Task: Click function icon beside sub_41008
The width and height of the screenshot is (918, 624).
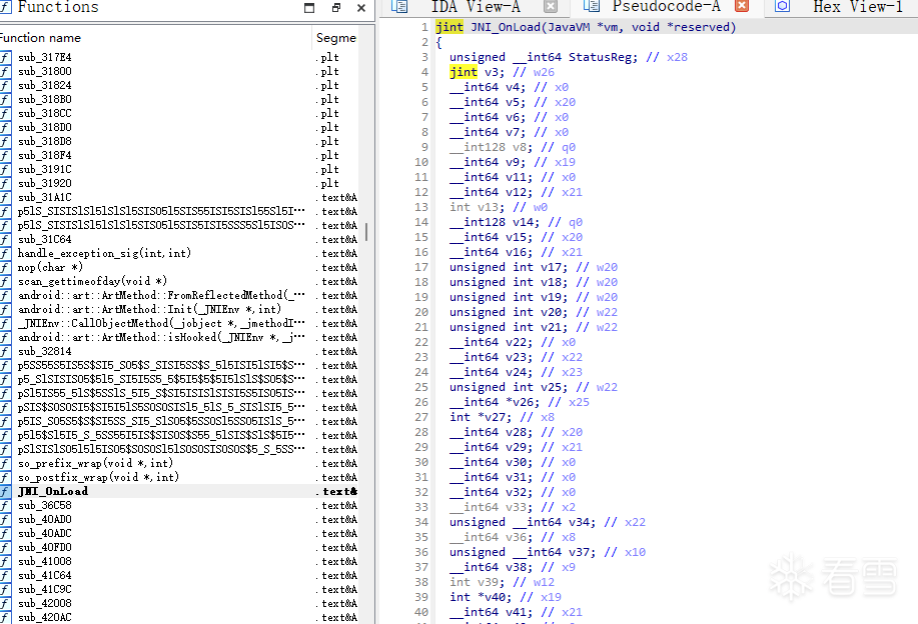Action: coord(5,561)
